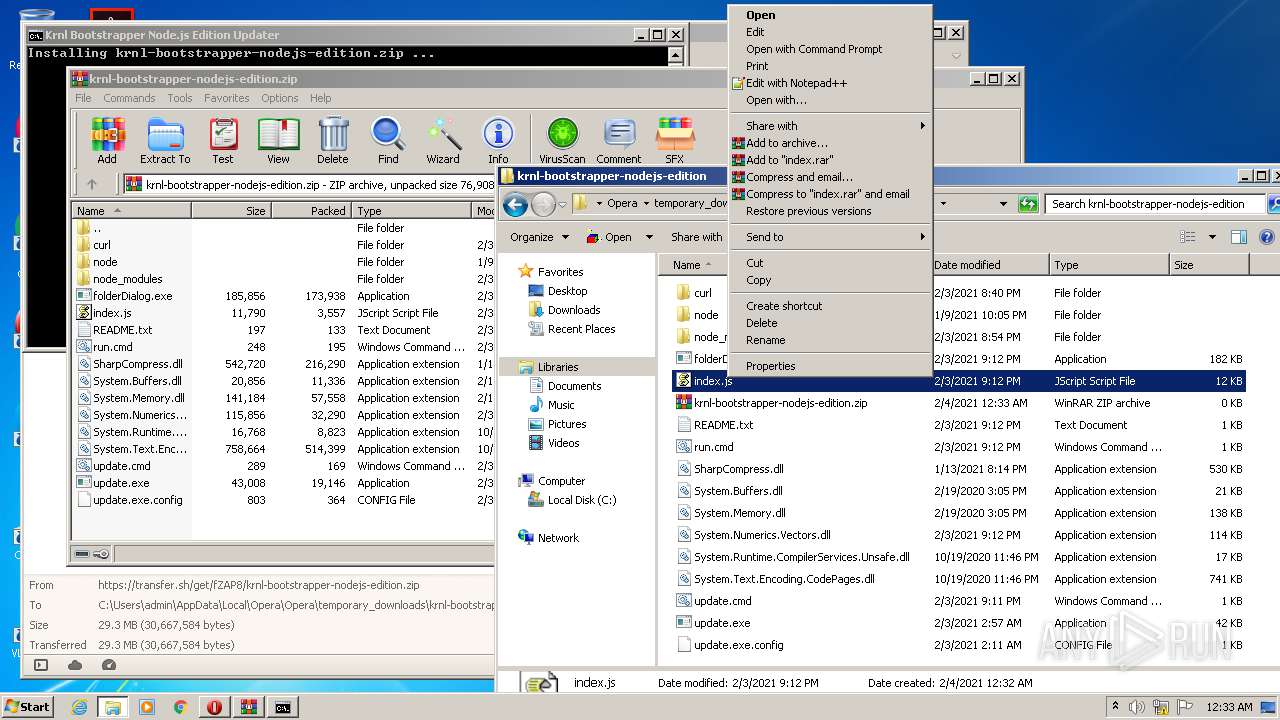Open the Commands menu in WinRAR
The height and width of the screenshot is (720, 1280).
[129, 98]
